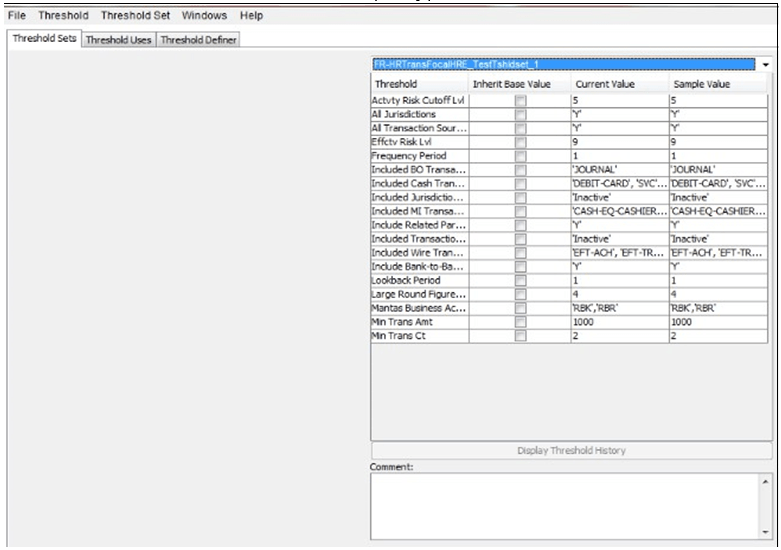Click the Threshold column header
Image resolution: width=781 pixels, height=550 pixels.
coord(420,84)
